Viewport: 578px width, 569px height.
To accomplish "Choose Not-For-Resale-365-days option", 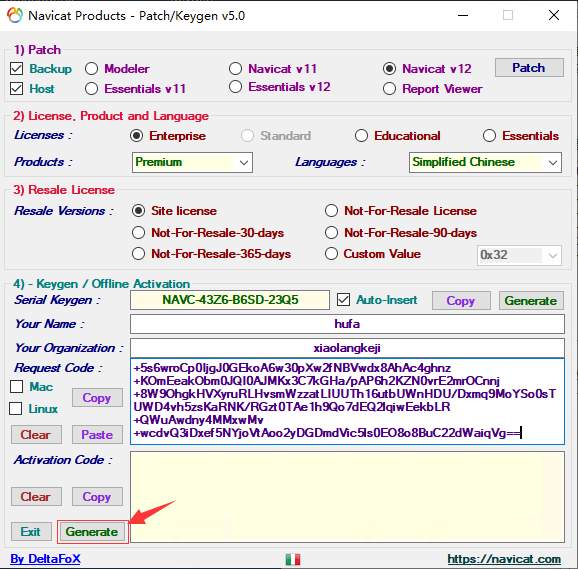I will [138, 254].
